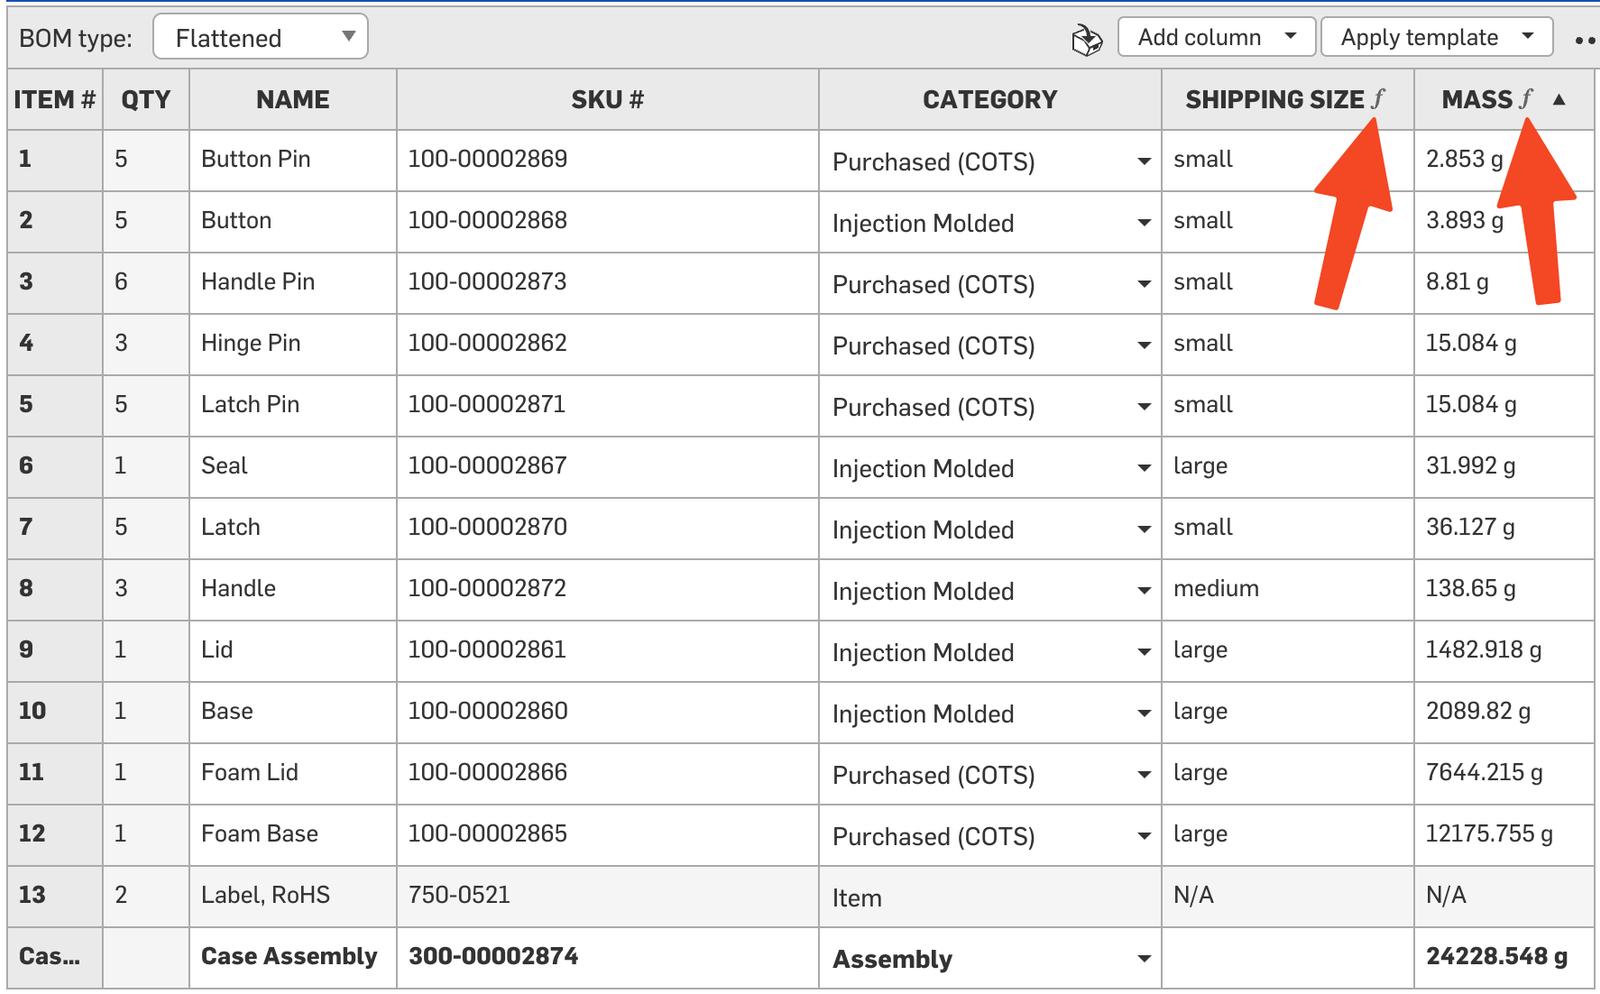Image resolution: width=1600 pixels, height=994 pixels.
Task: Click the CATEGORY column header
Action: pos(989,99)
